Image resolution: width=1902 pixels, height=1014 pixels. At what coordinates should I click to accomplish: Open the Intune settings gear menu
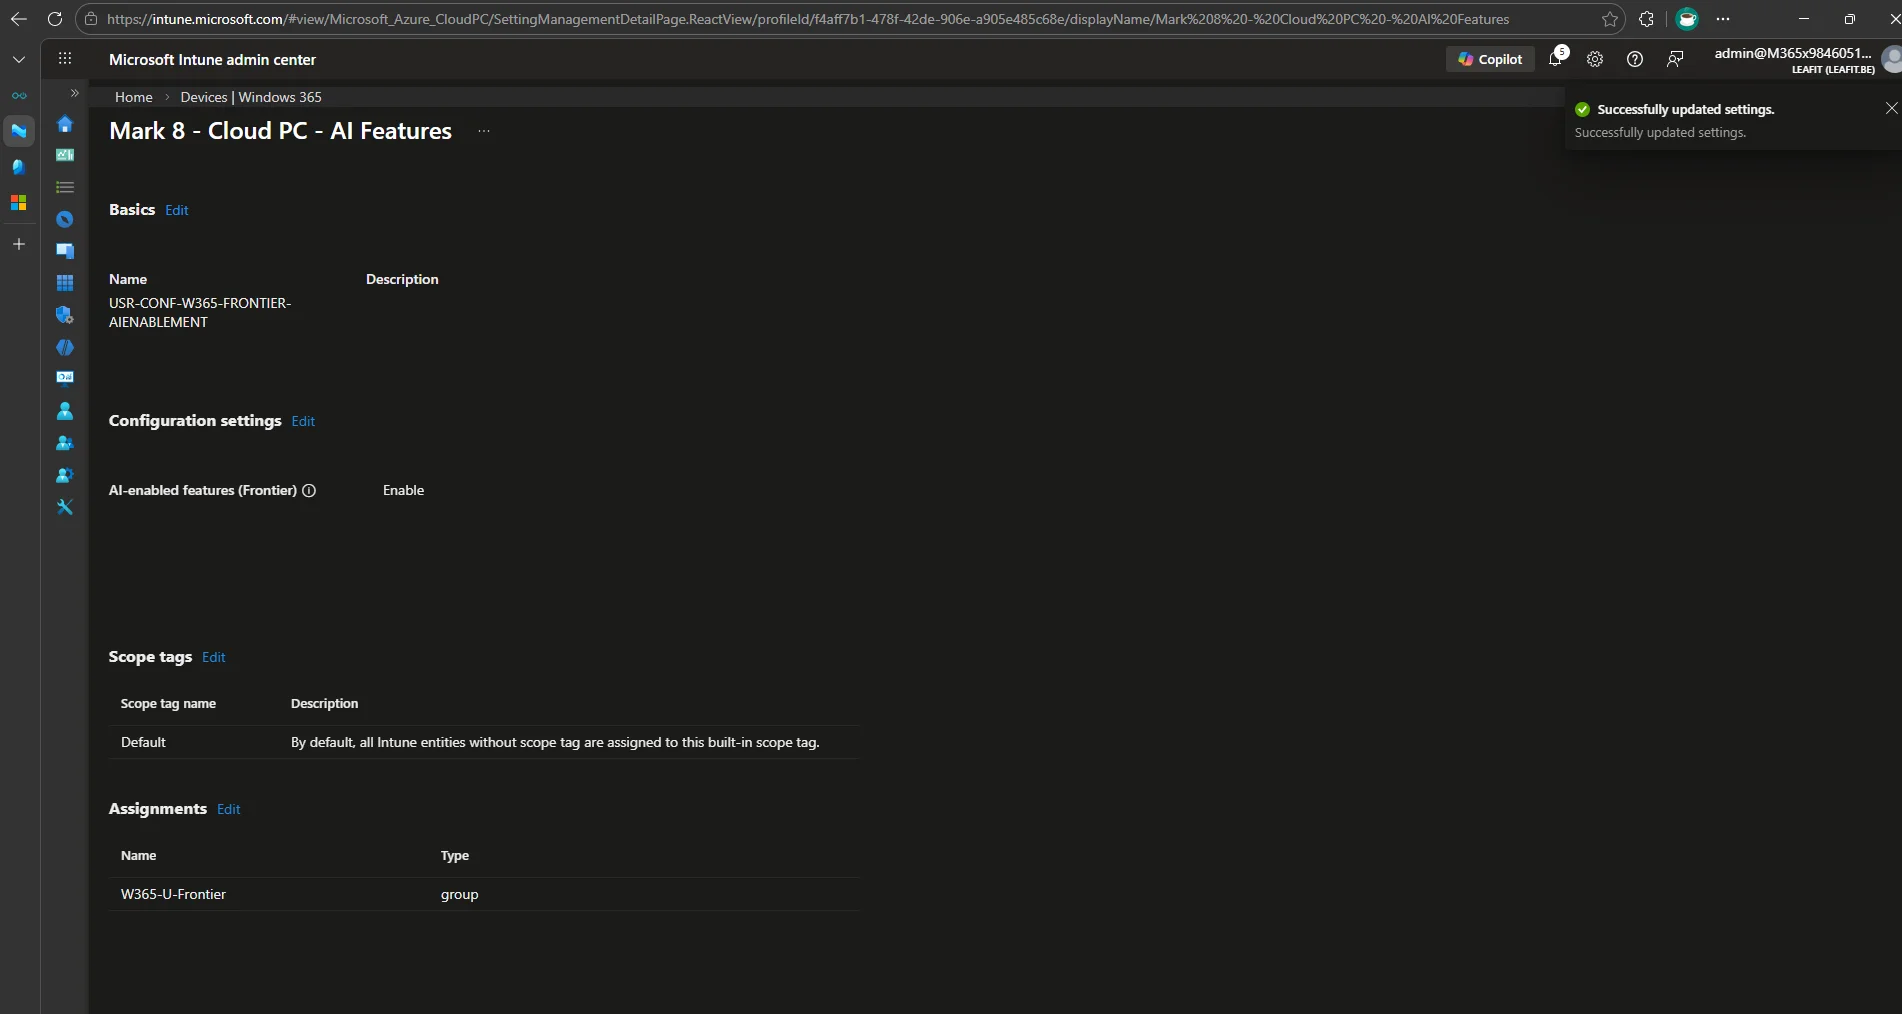(x=1594, y=59)
